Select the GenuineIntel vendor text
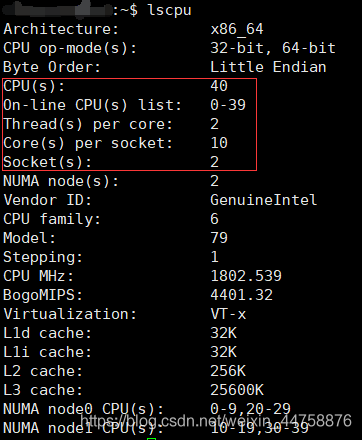362x440 pixels. click(x=264, y=200)
